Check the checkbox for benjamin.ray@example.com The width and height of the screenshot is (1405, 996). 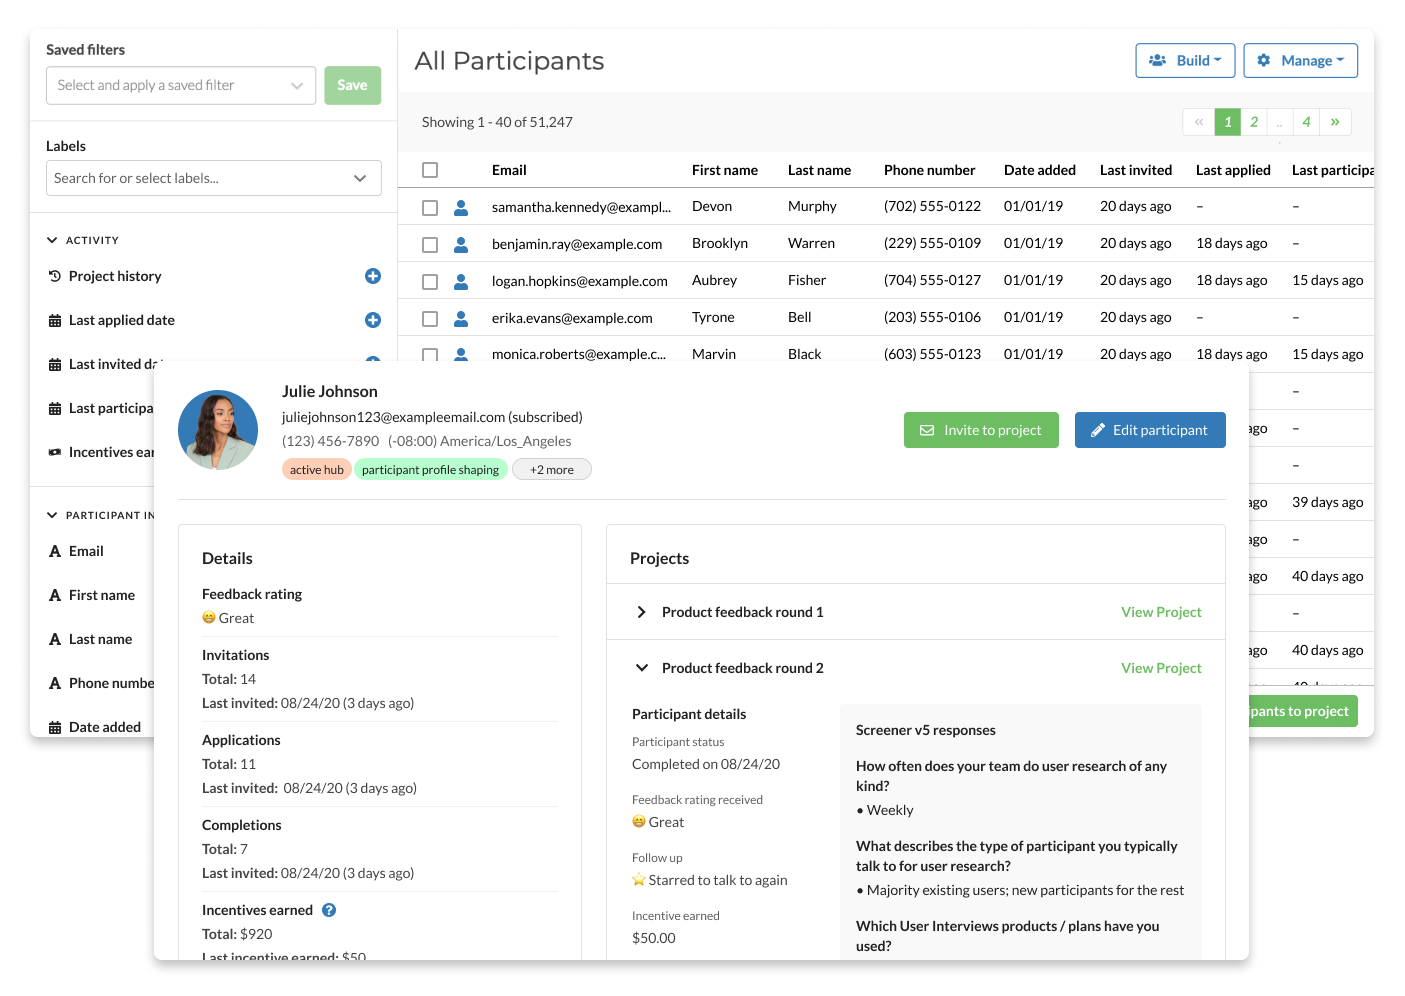tap(430, 243)
